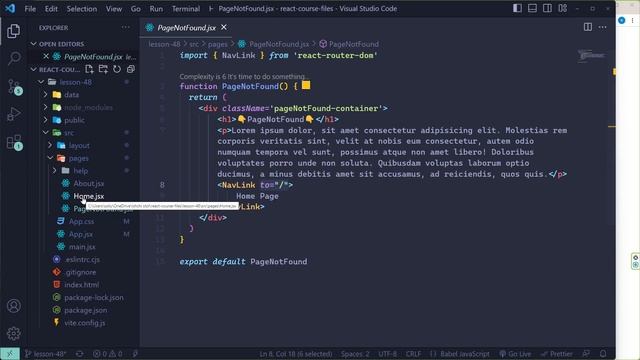
Task: Click the feedback icon in status bar
Action: point(586,354)
